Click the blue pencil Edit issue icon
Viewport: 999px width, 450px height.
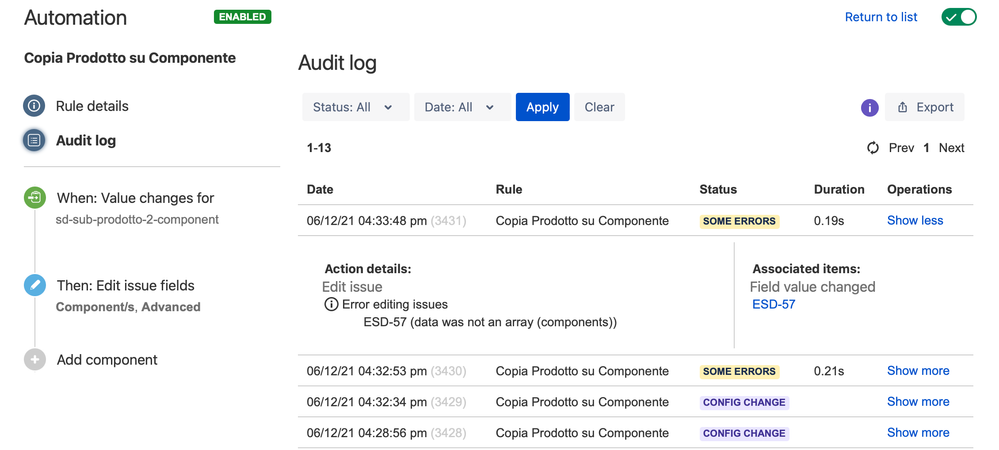pyautogui.click(x=34, y=285)
